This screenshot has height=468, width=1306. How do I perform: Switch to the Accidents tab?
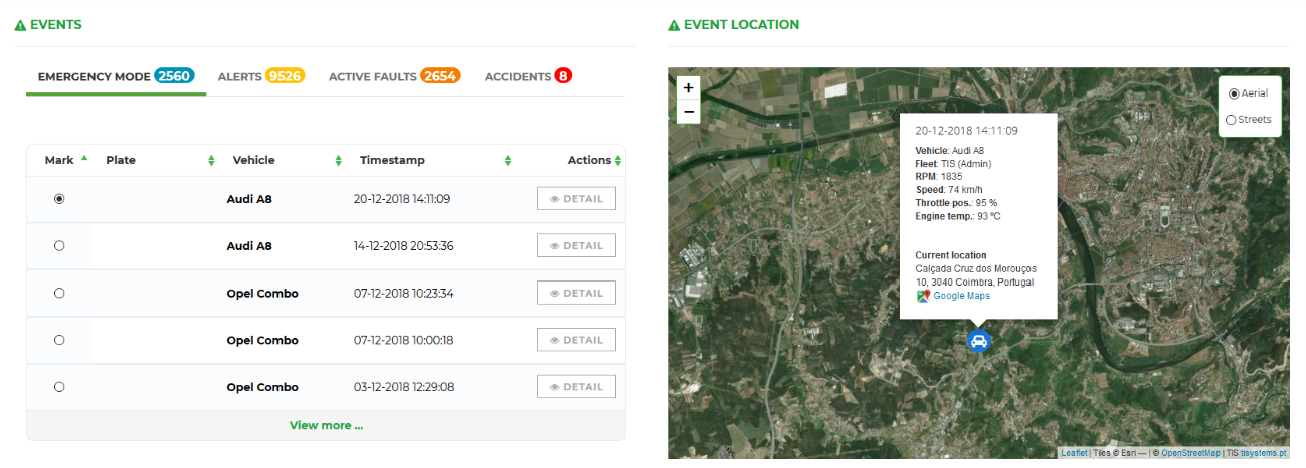tap(528, 76)
